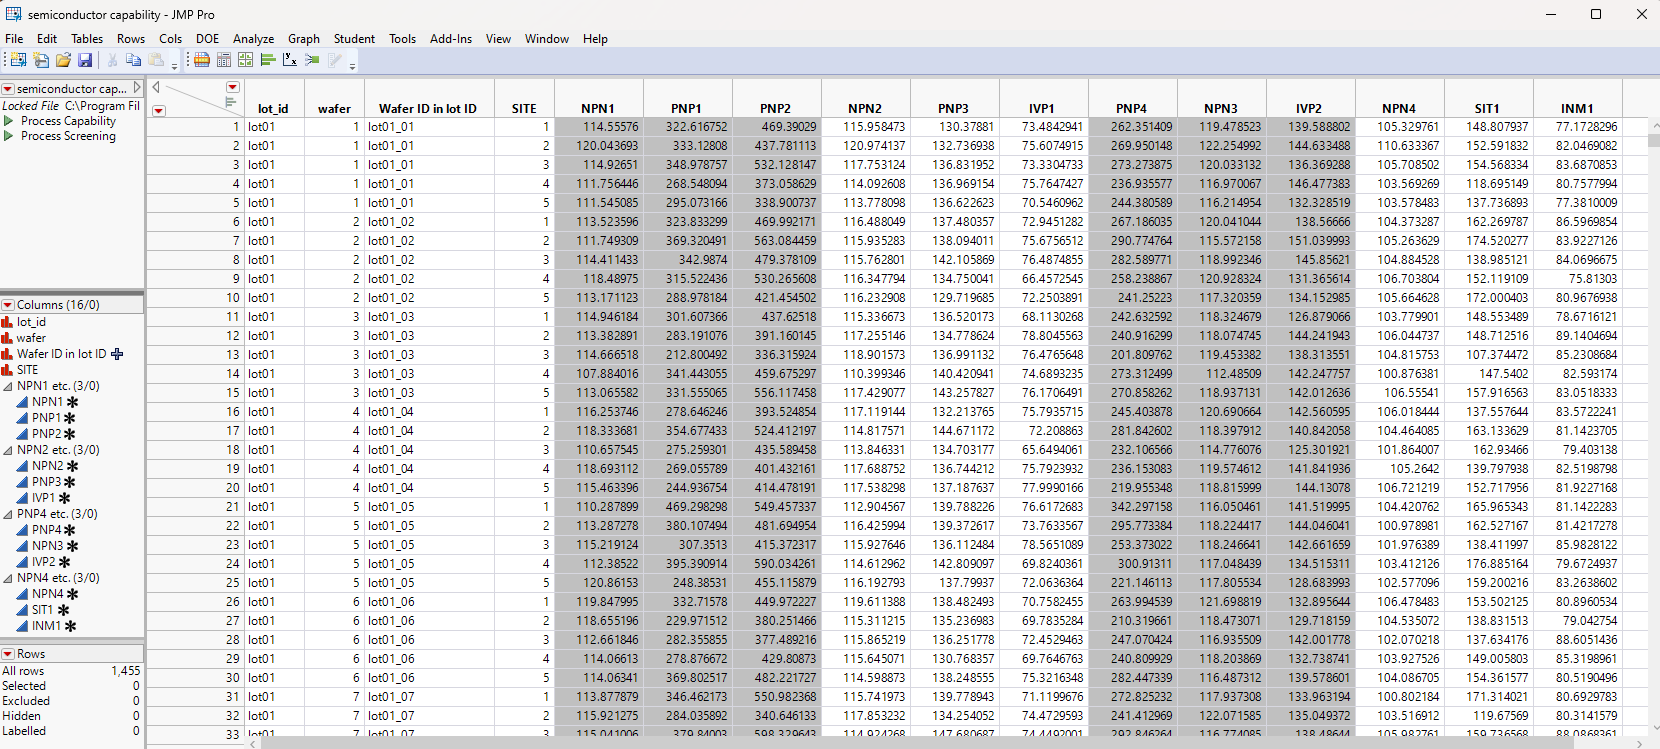The width and height of the screenshot is (1660, 749).
Task: Run the Process Capability script green triangle
Action: coord(9,121)
